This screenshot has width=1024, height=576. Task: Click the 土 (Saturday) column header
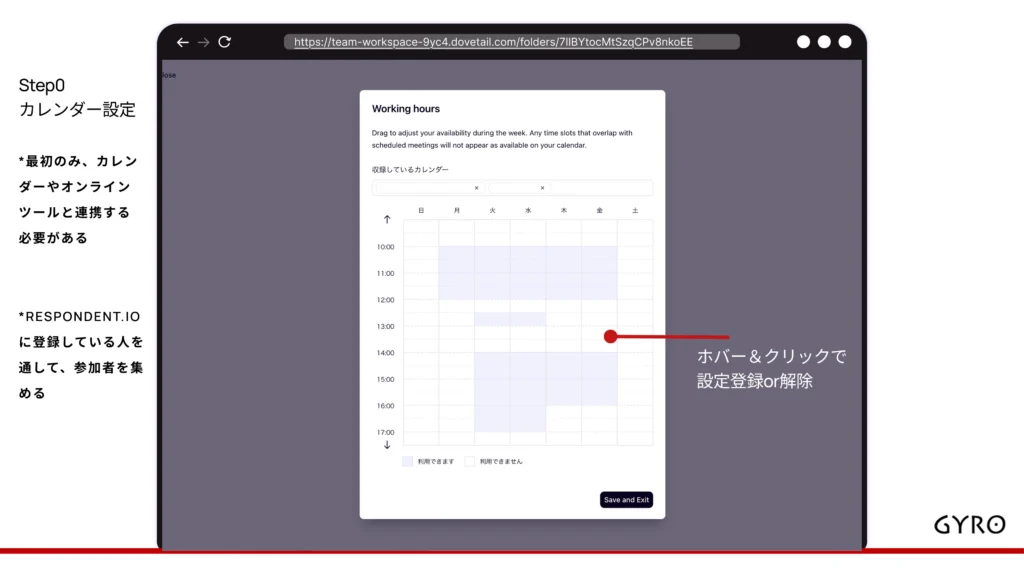click(635, 211)
